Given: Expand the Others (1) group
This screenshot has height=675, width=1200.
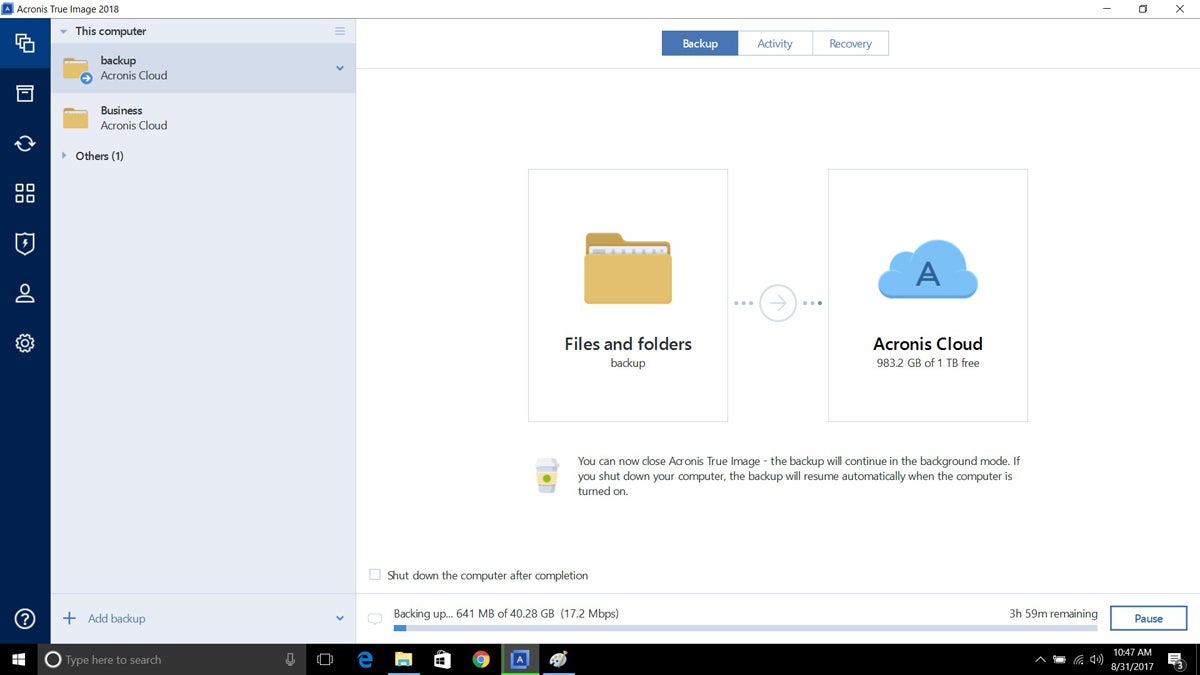Looking at the screenshot, I should [64, 156].
